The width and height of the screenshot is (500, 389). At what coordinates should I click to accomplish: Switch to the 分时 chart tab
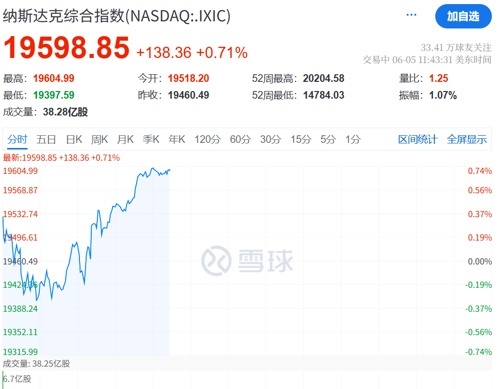17,139
